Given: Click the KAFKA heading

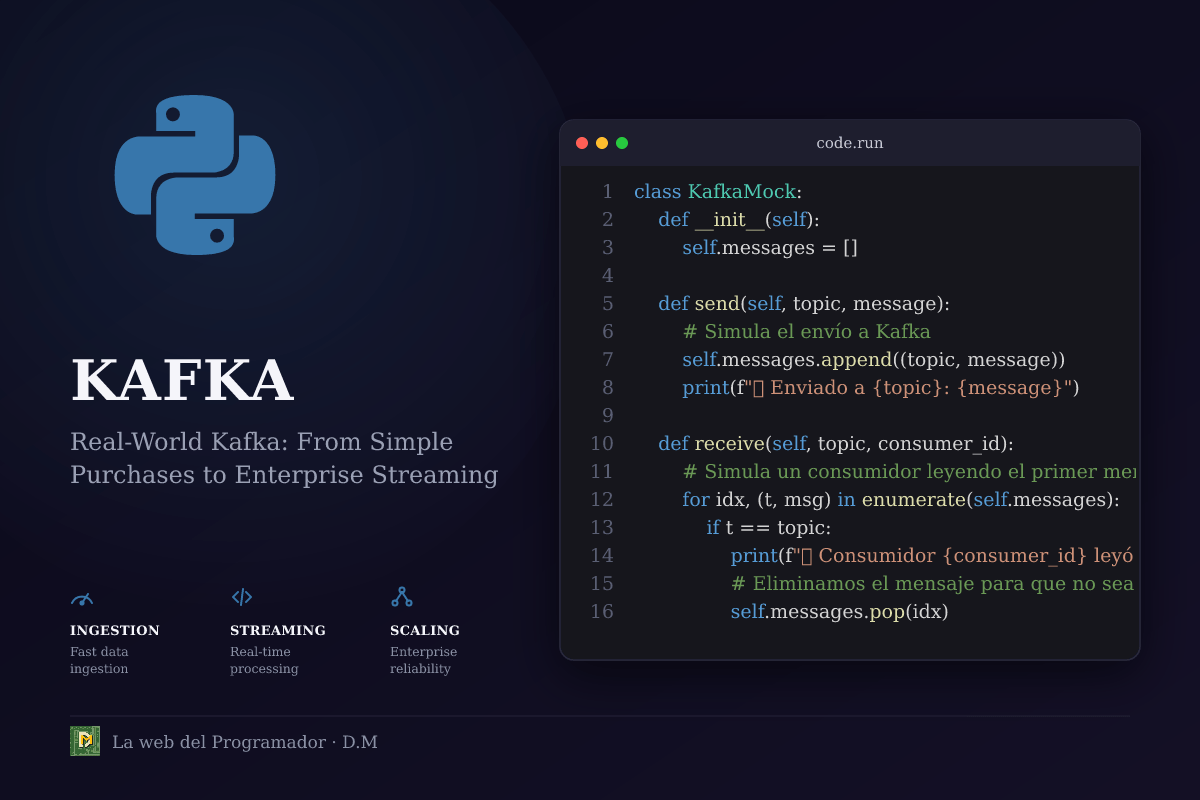Looking at the screenshot, I should click(x=181, y=382).
